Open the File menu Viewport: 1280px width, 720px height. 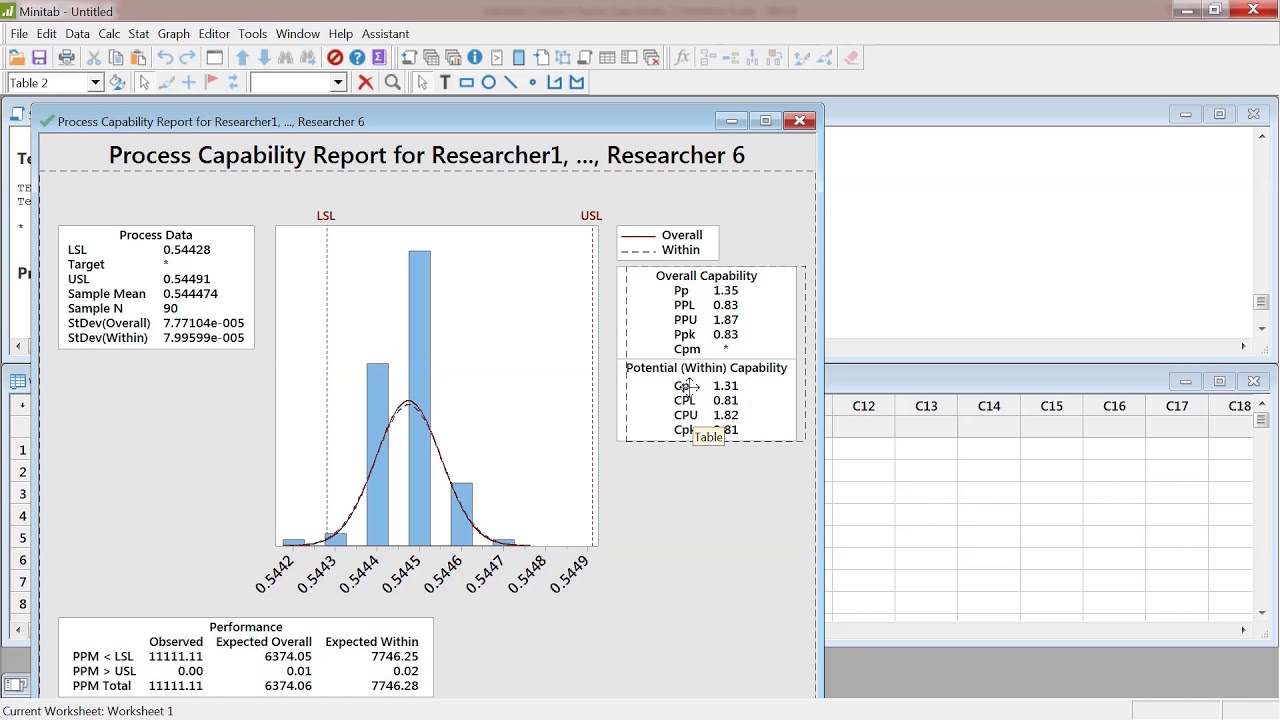coord(19,34)
